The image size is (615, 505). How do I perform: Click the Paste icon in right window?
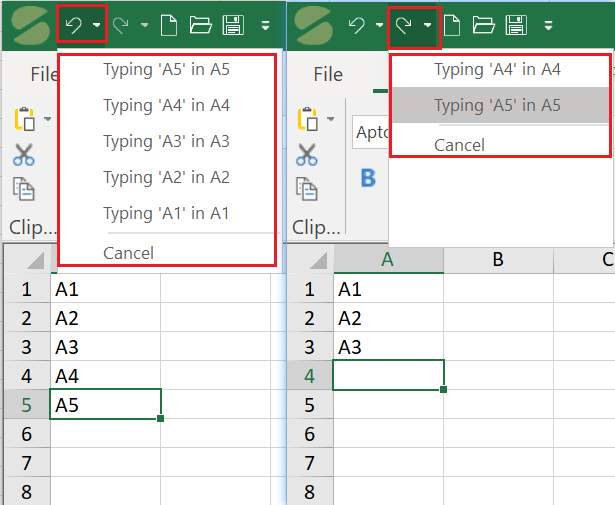pos(308,118)
